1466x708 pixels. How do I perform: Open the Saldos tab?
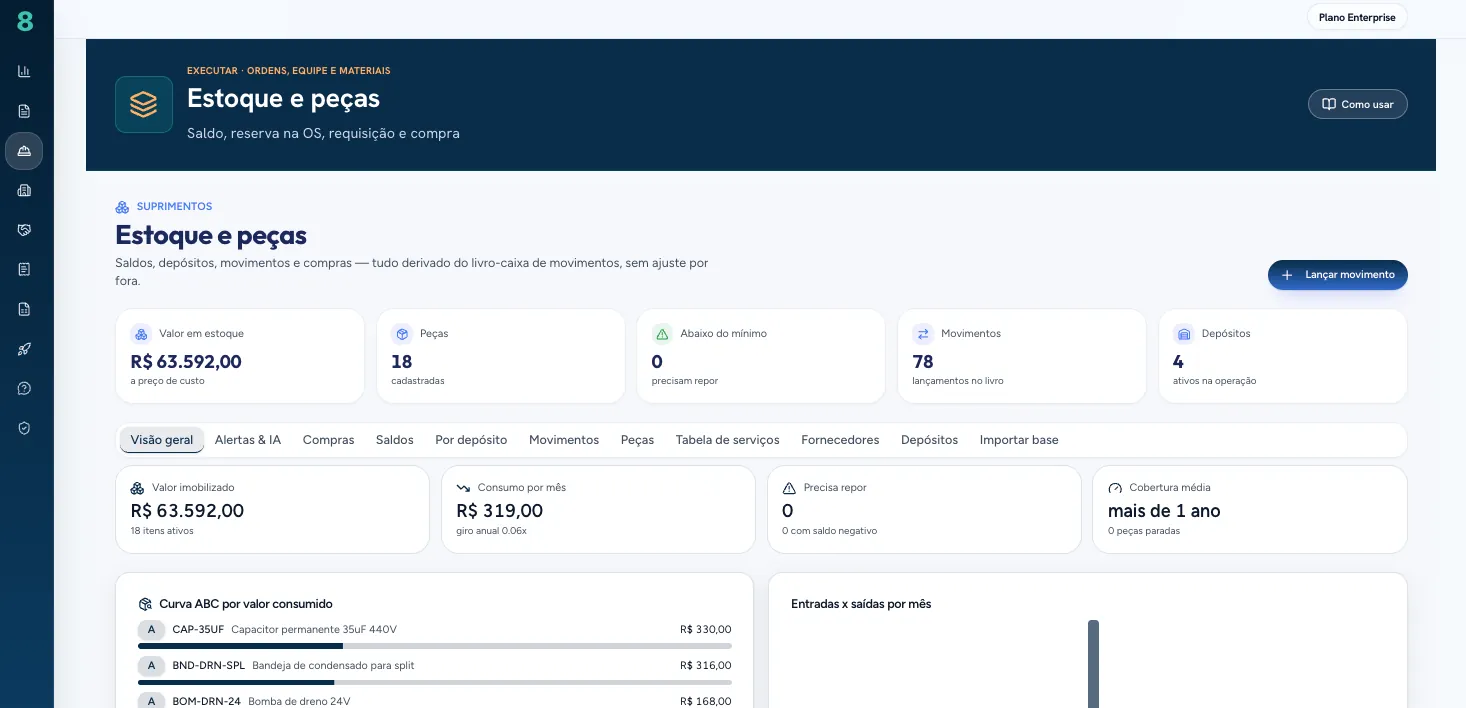(x=395, y=440)
